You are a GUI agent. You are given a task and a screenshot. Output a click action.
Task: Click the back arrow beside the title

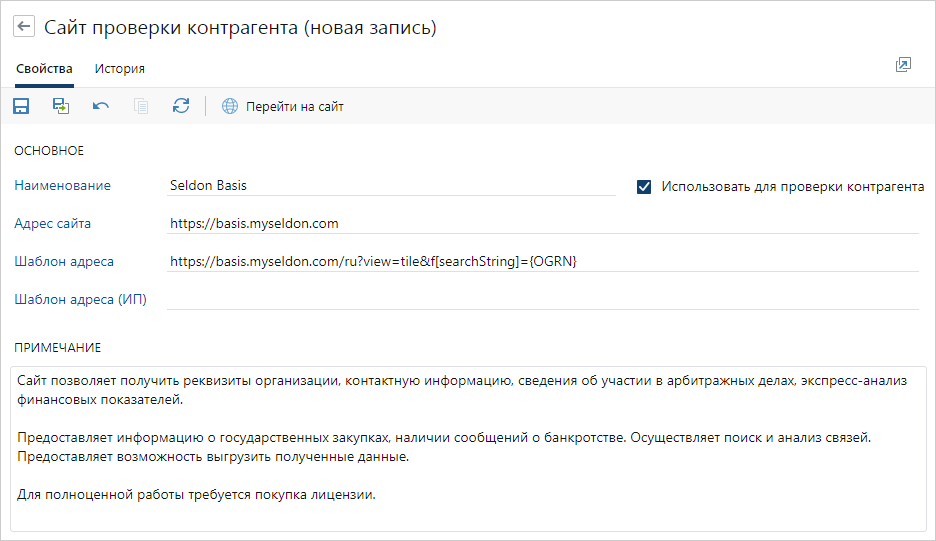pos(24,27)
